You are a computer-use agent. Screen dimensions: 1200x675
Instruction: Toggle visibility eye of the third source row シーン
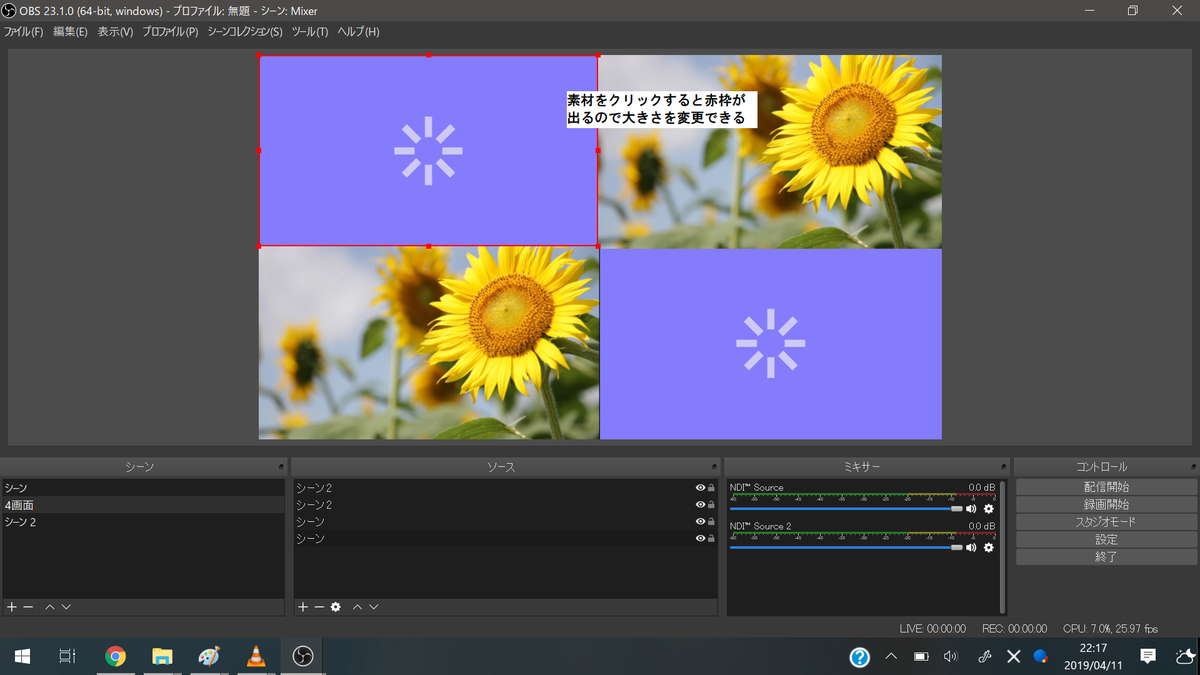point(701,522)
